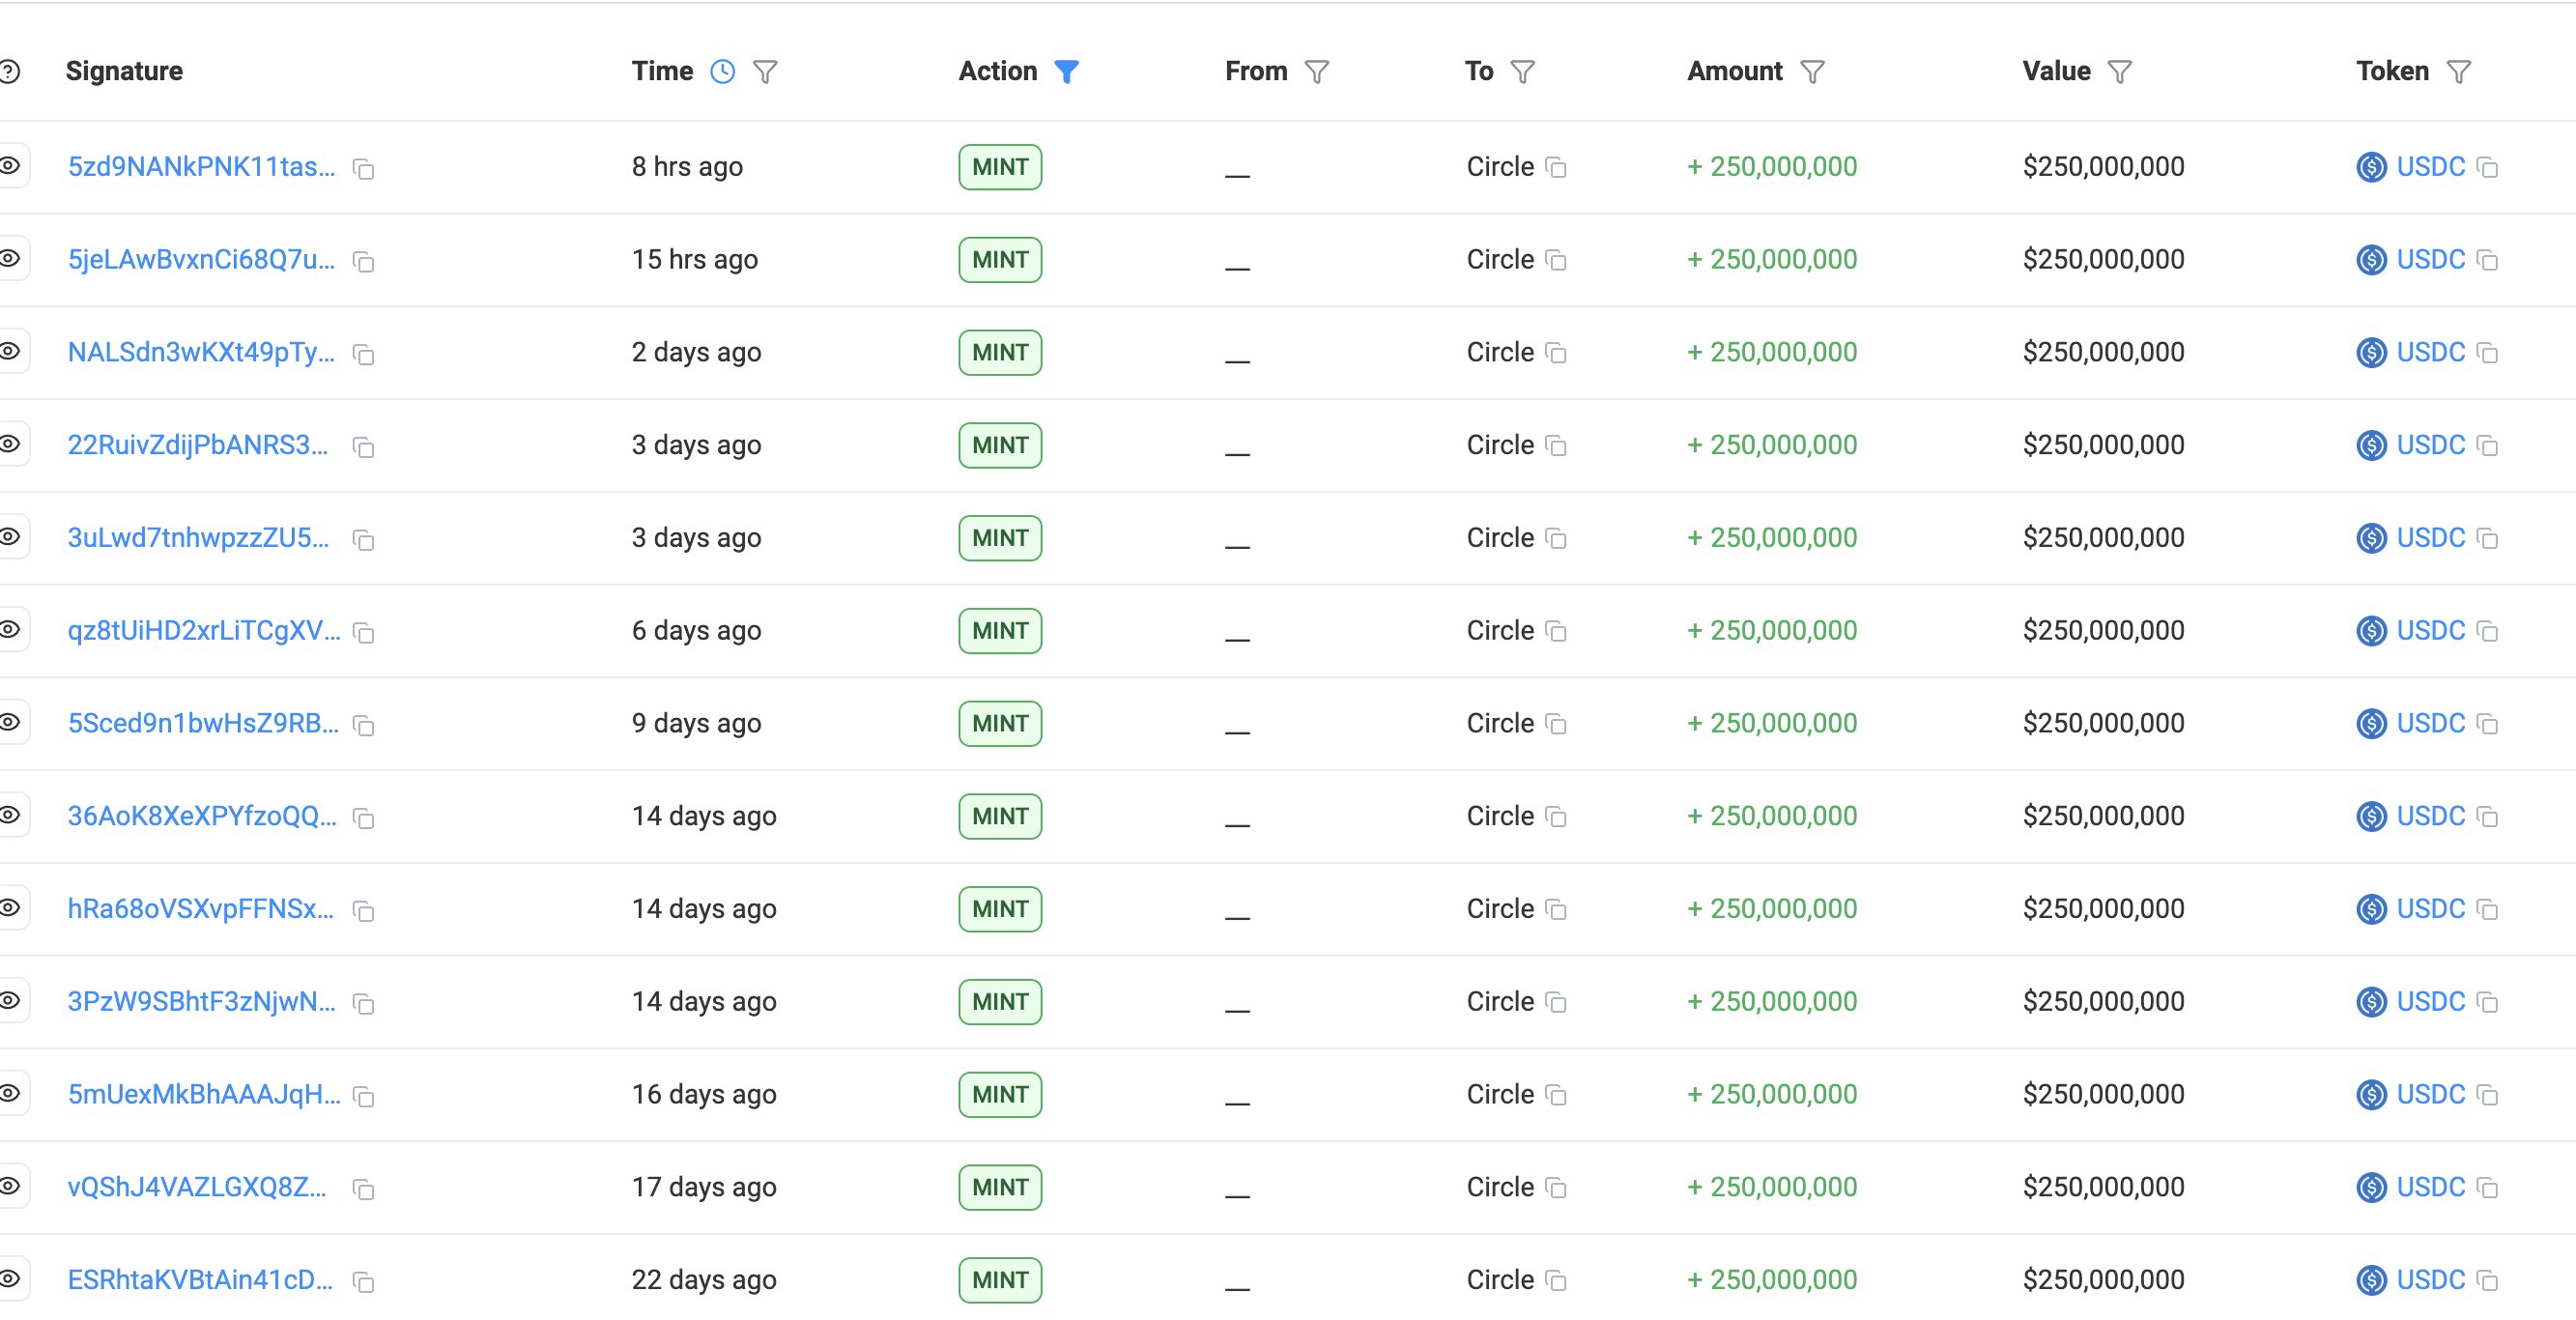Copy the USDC token address on the last row
The image size is (2576, 1320).
pos(2487,1281)
